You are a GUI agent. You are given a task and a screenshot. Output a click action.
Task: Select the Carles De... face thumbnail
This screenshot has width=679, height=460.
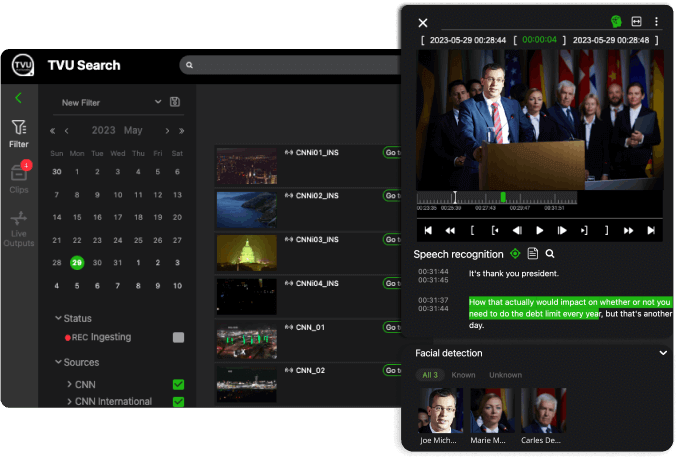click(x=543, y=411)
